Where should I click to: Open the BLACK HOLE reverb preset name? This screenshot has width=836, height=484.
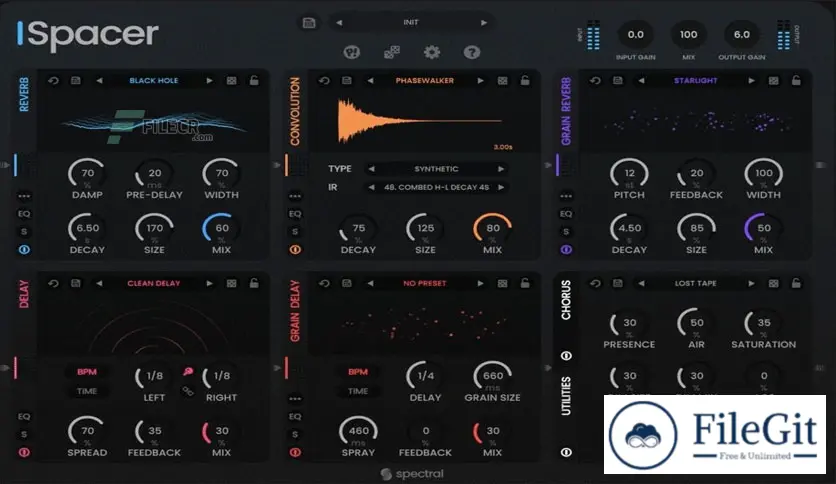pos(154,80)
